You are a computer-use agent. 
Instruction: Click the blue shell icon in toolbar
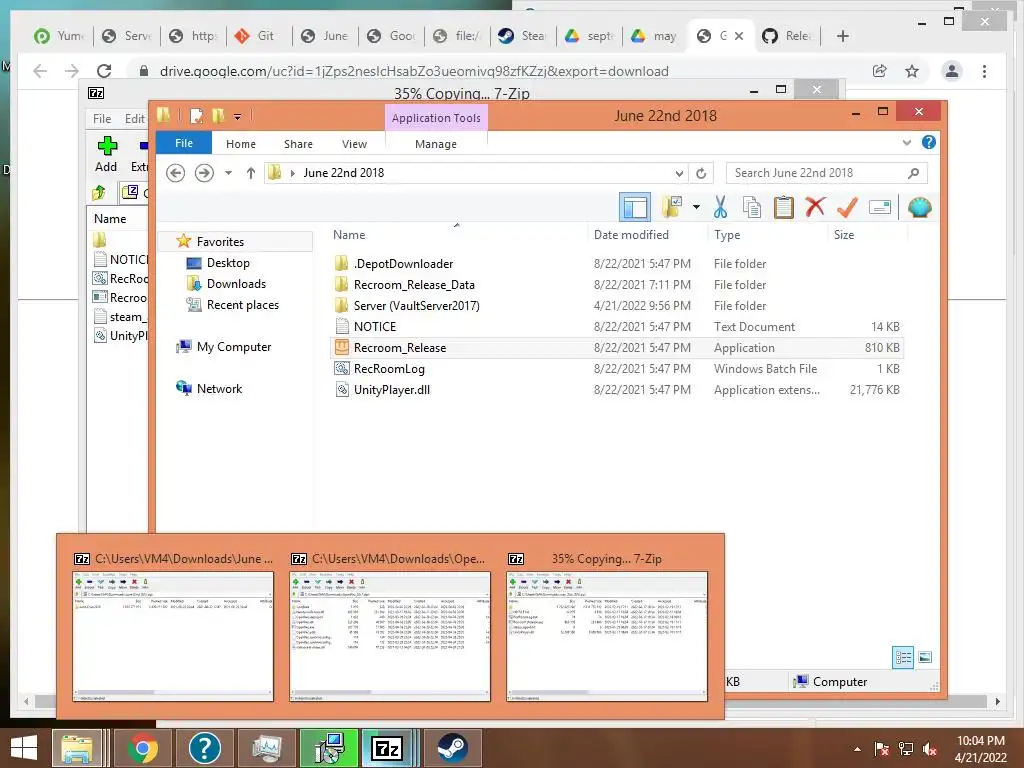(x=920, y=208)
